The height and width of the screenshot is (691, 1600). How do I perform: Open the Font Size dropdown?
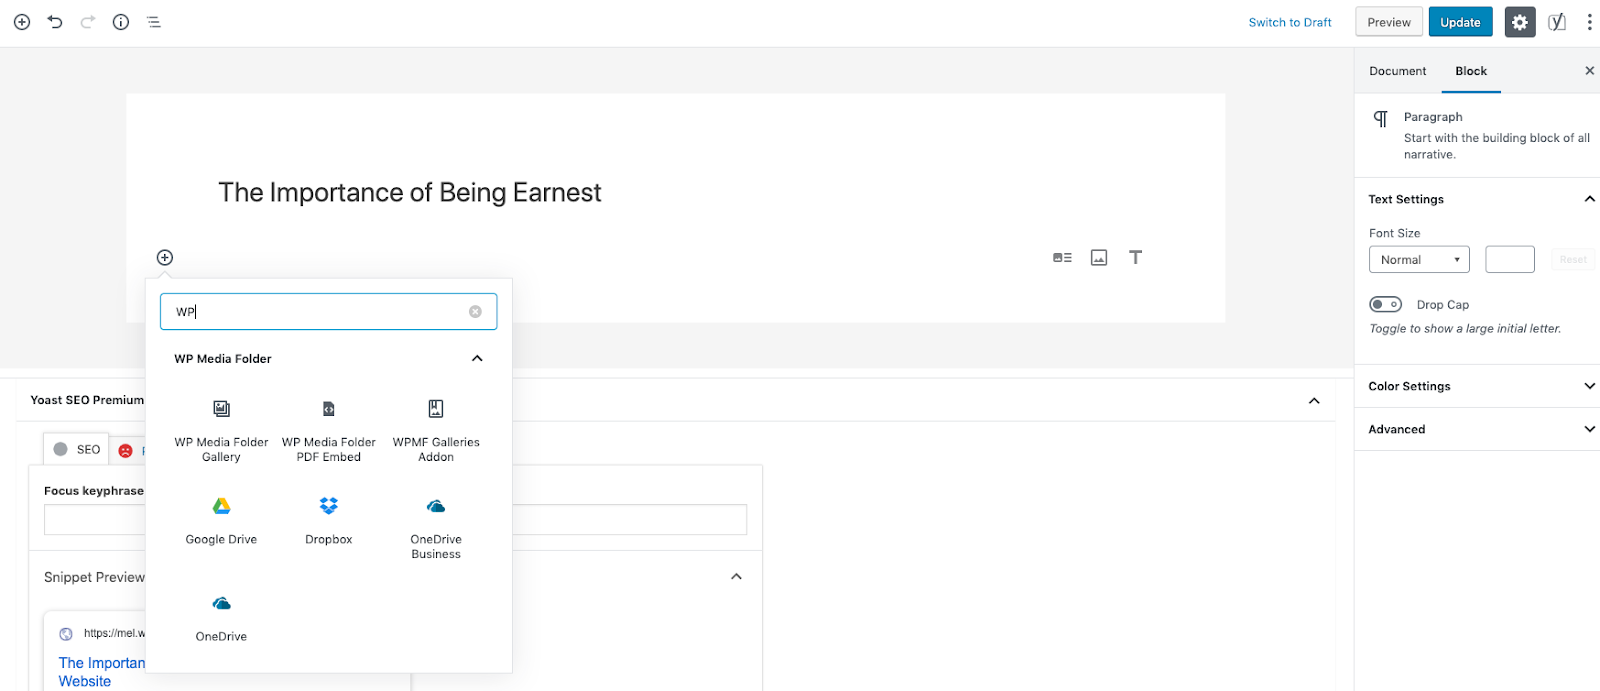(1418, 260)
